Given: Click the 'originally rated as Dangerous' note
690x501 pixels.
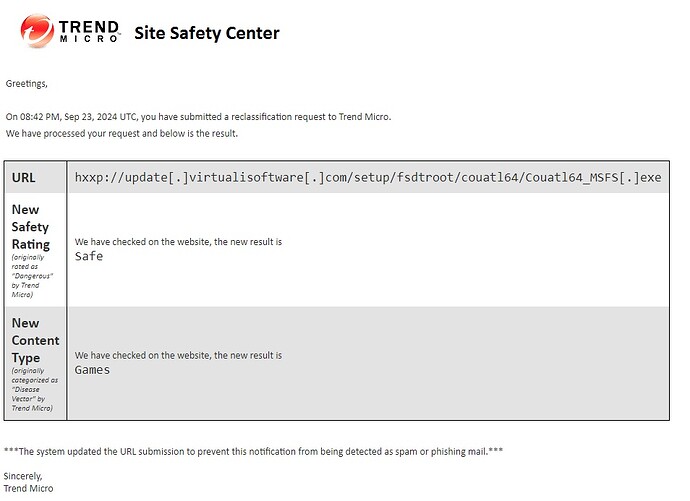Looking at the screenshot, I should (x=32, y=276).
